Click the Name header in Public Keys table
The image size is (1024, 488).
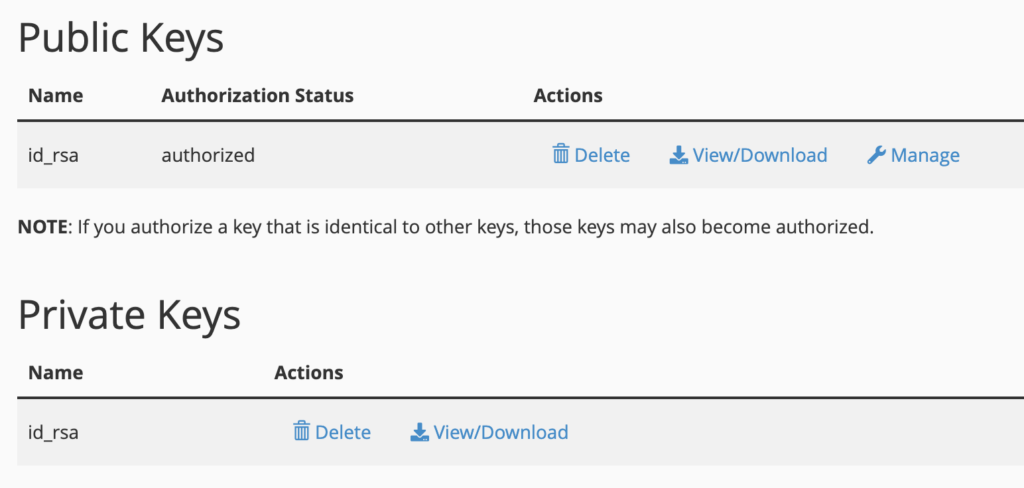pos(56,95)
